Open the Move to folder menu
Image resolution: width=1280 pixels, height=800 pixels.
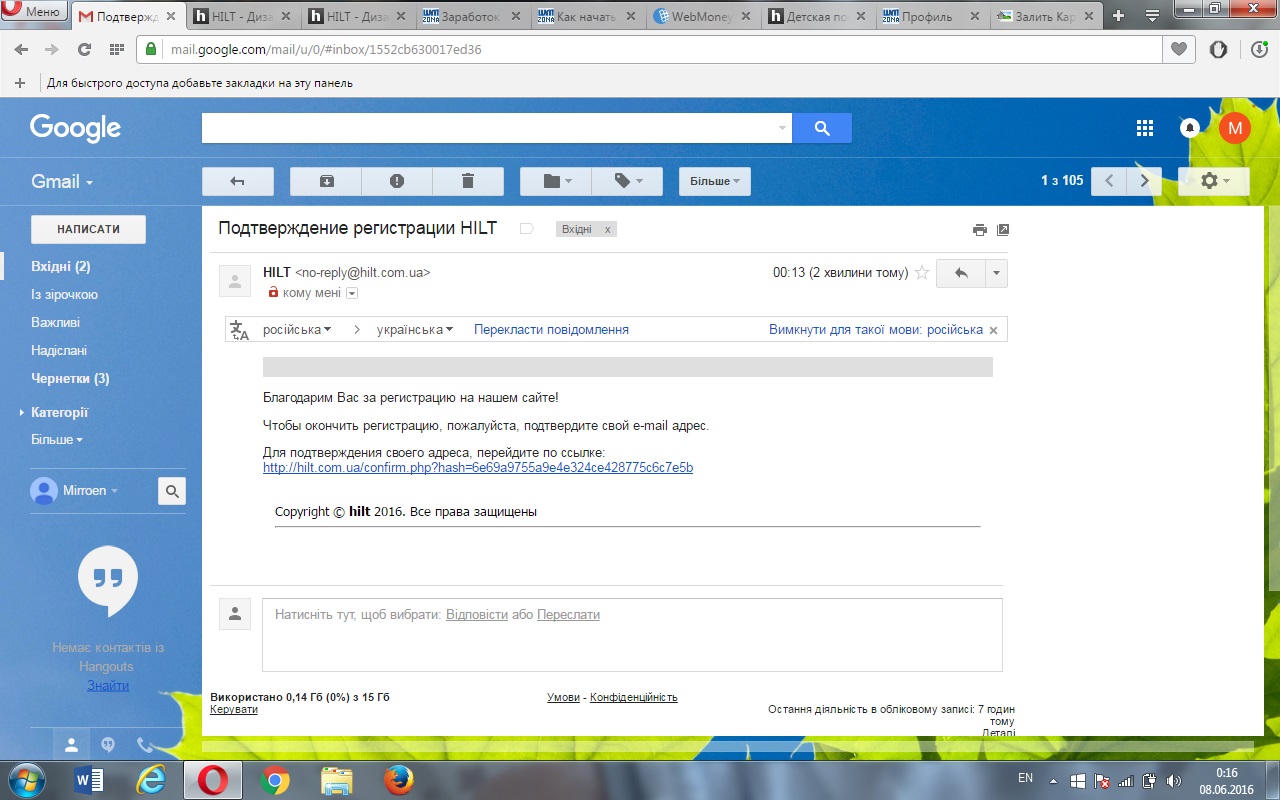pos(556,181)
